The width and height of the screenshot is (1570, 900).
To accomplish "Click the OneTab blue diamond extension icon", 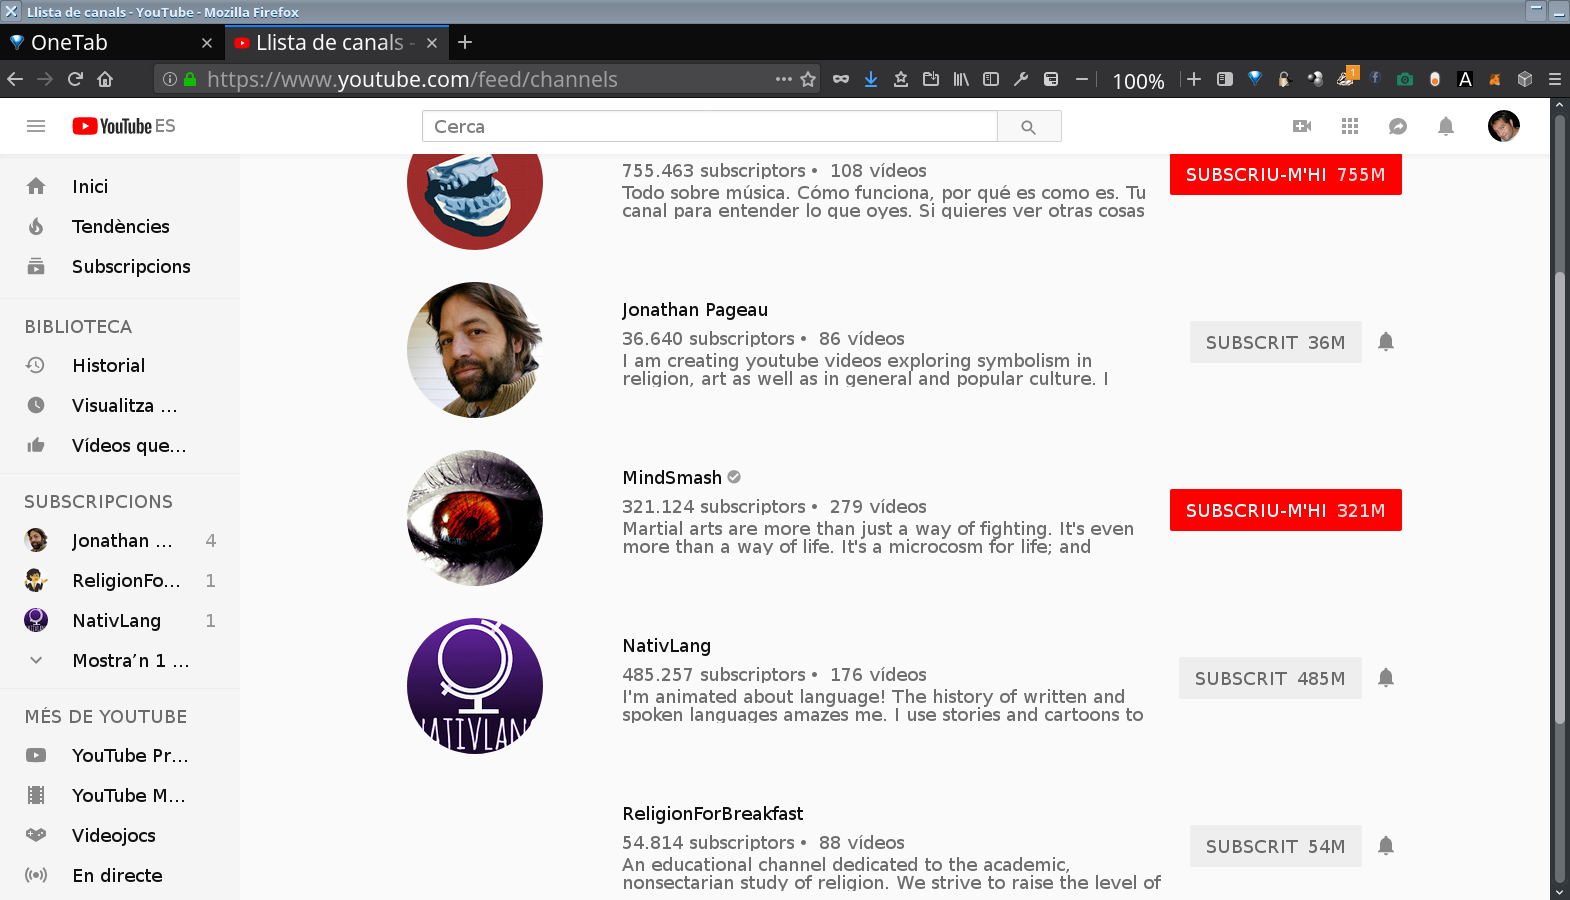I will click(1255, 79).
